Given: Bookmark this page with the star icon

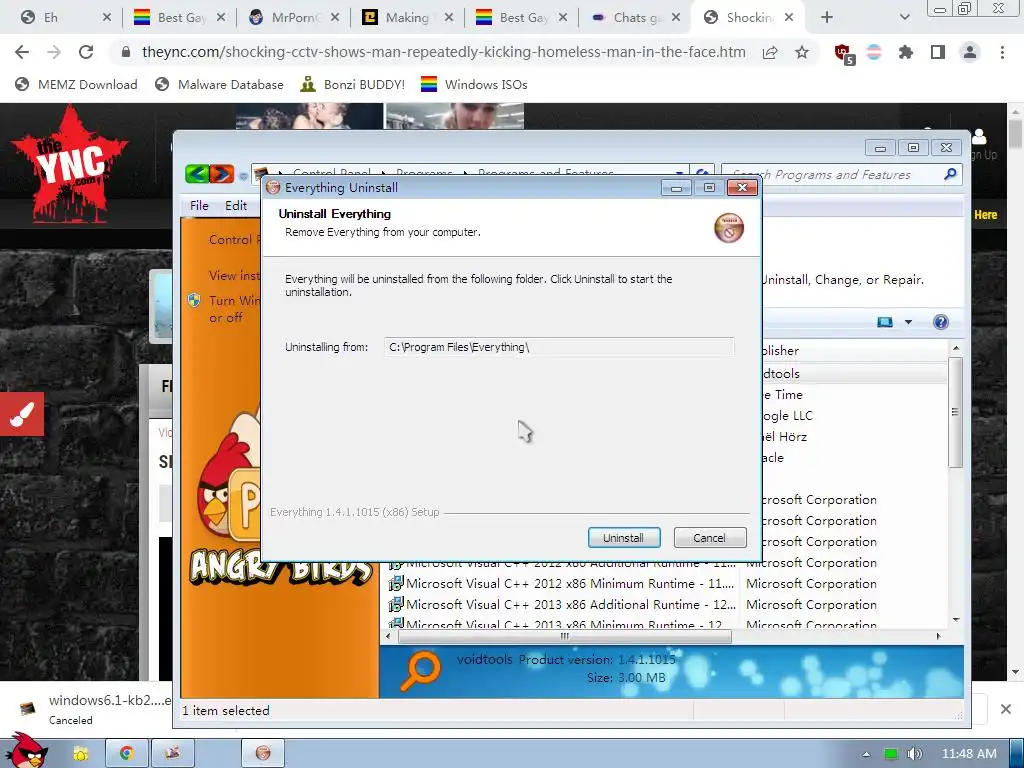Looking at the screenshot, I should click(x=802, y=52).
